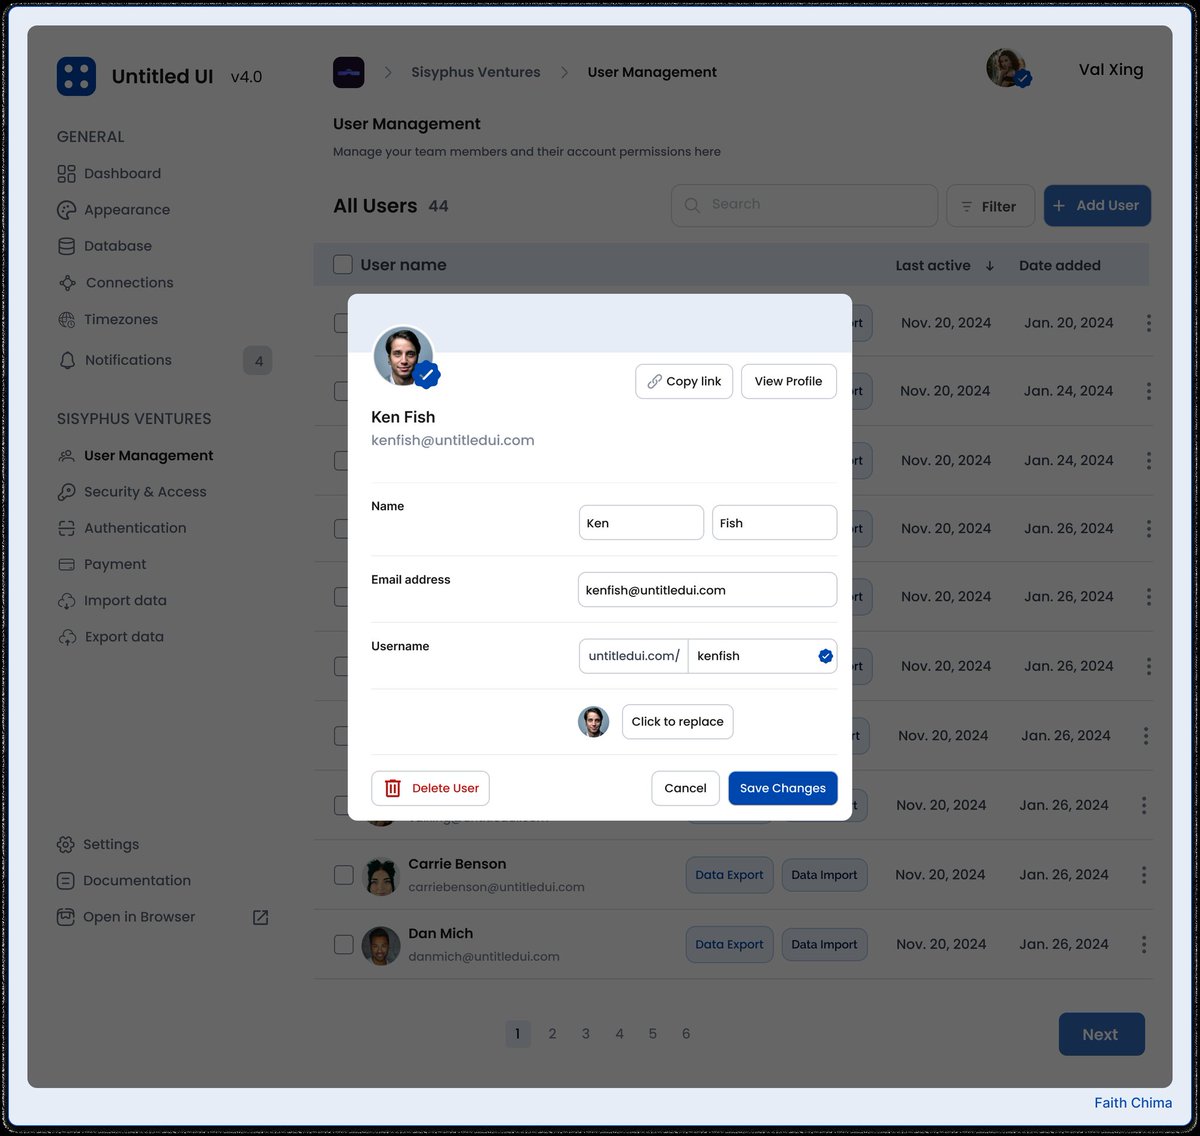Viewport: 1200px width, 1136px height.
Task: Click the Date added column header
Action: (x=1060, y=265)
